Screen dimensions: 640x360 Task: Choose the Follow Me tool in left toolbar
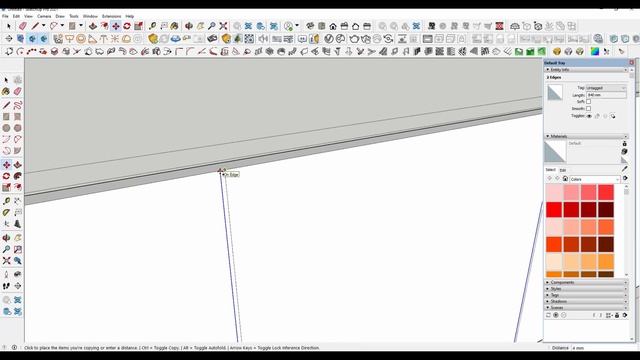pyautogui.click(x=18, y=176)
